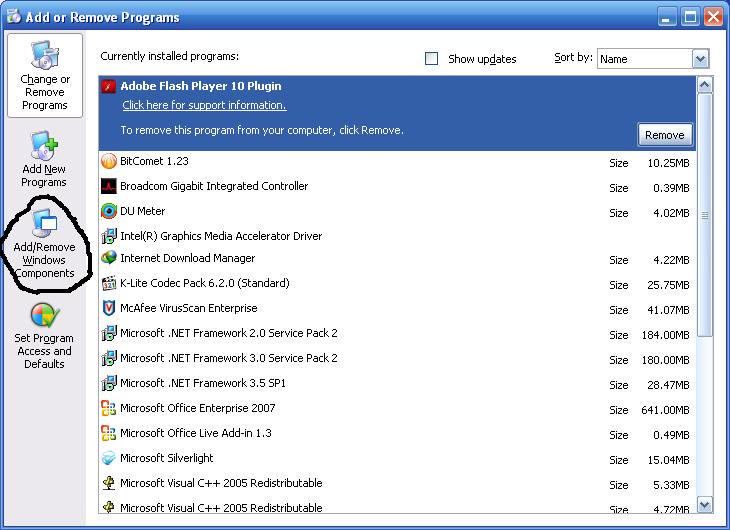
Task: Open Change or Remove Programs panel
Action: [45, 75]
